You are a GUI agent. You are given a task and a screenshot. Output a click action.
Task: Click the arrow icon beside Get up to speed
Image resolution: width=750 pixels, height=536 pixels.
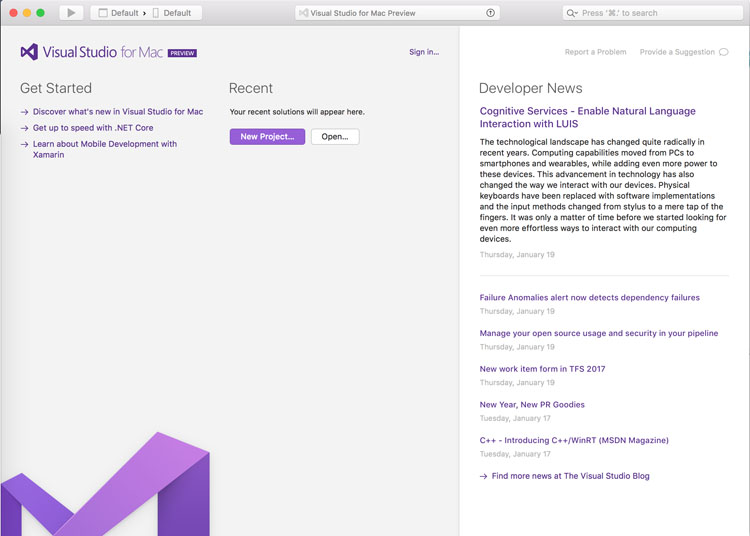(24, 128)
